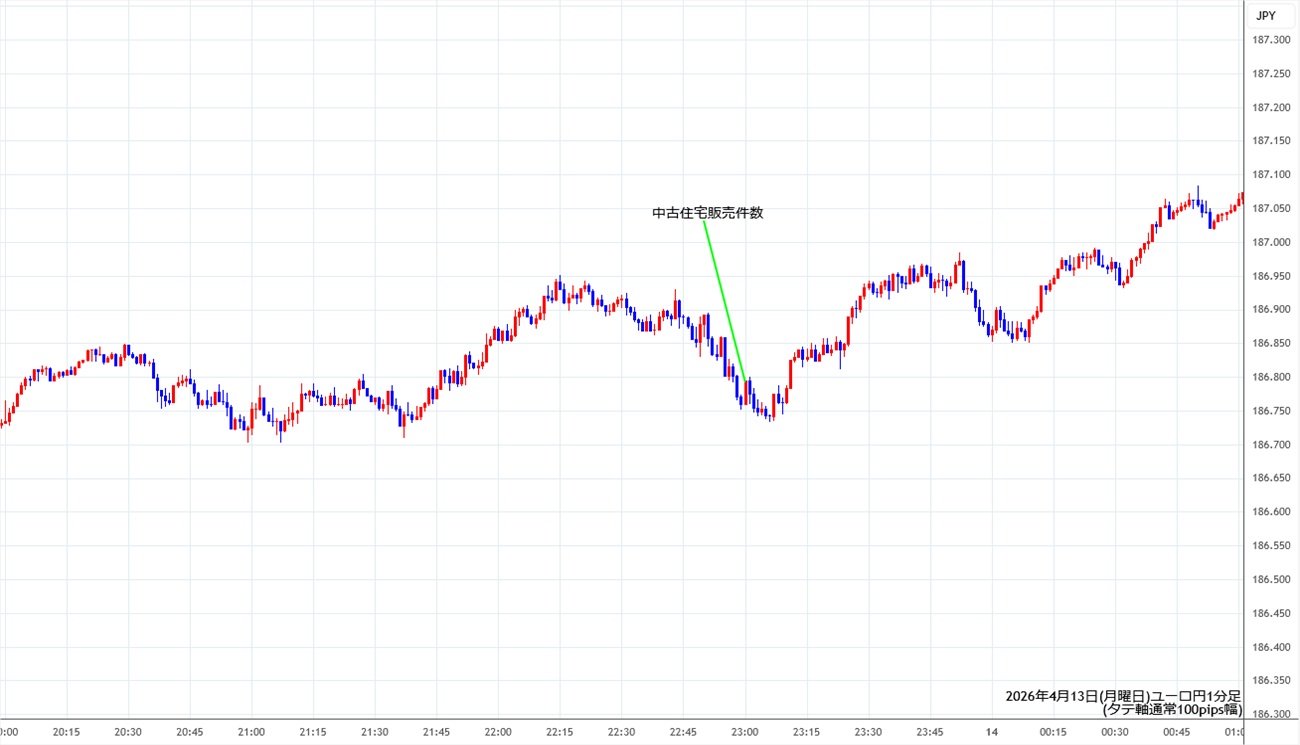Viewport: 1300px width, 745px height.
Task: Click the 186.750 price axis label
Action: pos(1270,411)
